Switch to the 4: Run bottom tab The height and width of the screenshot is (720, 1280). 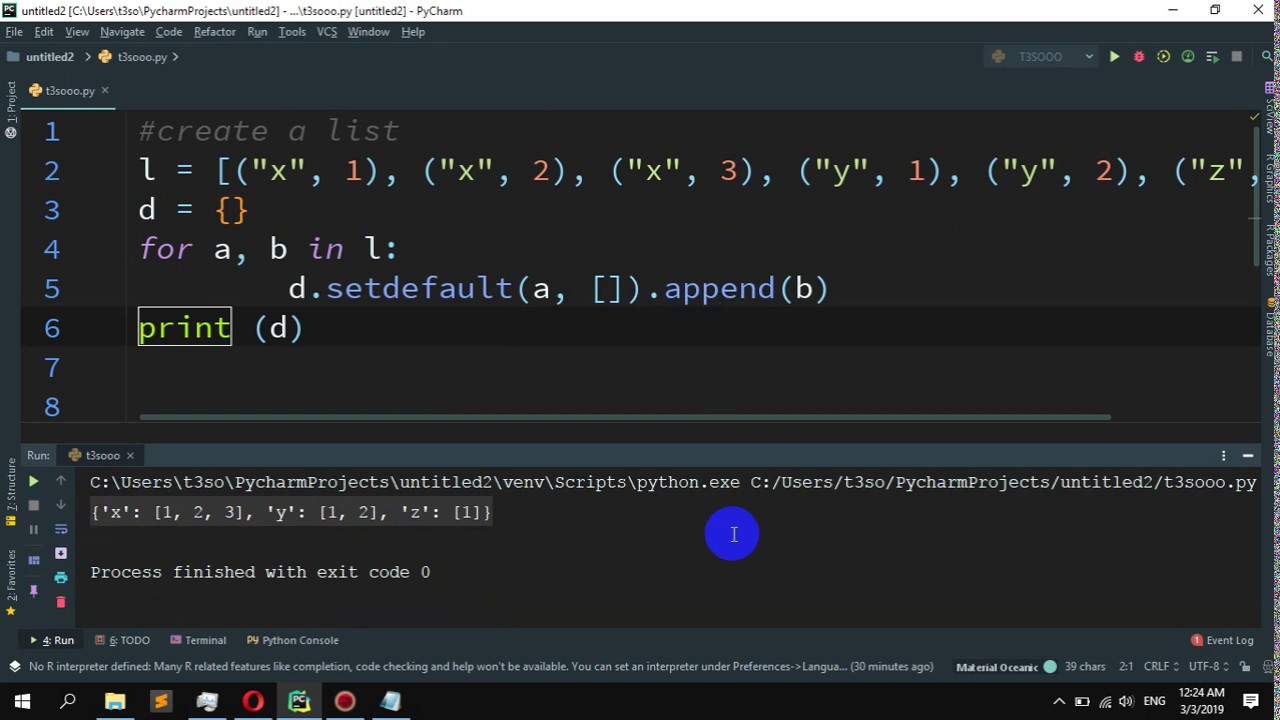(52, 640)
